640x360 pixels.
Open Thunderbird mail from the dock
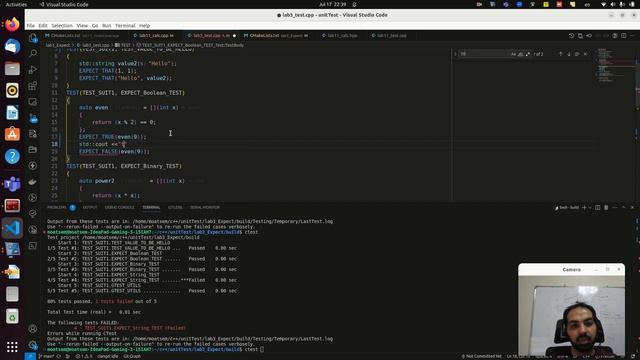tap(12, 47)
